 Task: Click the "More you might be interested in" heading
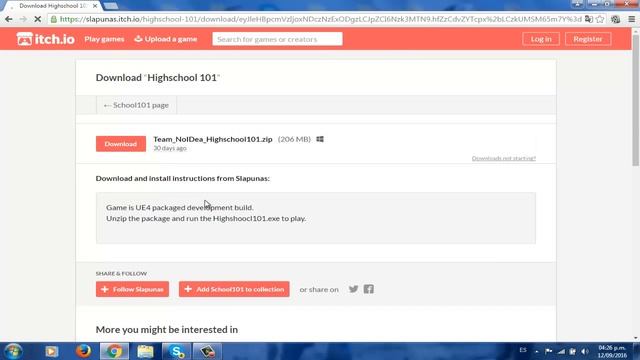167,329
